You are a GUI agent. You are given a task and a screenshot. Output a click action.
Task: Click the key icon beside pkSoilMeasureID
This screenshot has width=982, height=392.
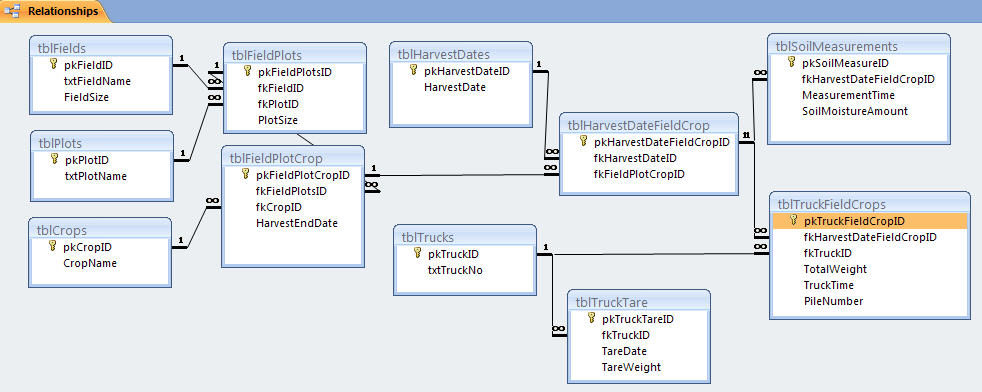tap(792, 63)
